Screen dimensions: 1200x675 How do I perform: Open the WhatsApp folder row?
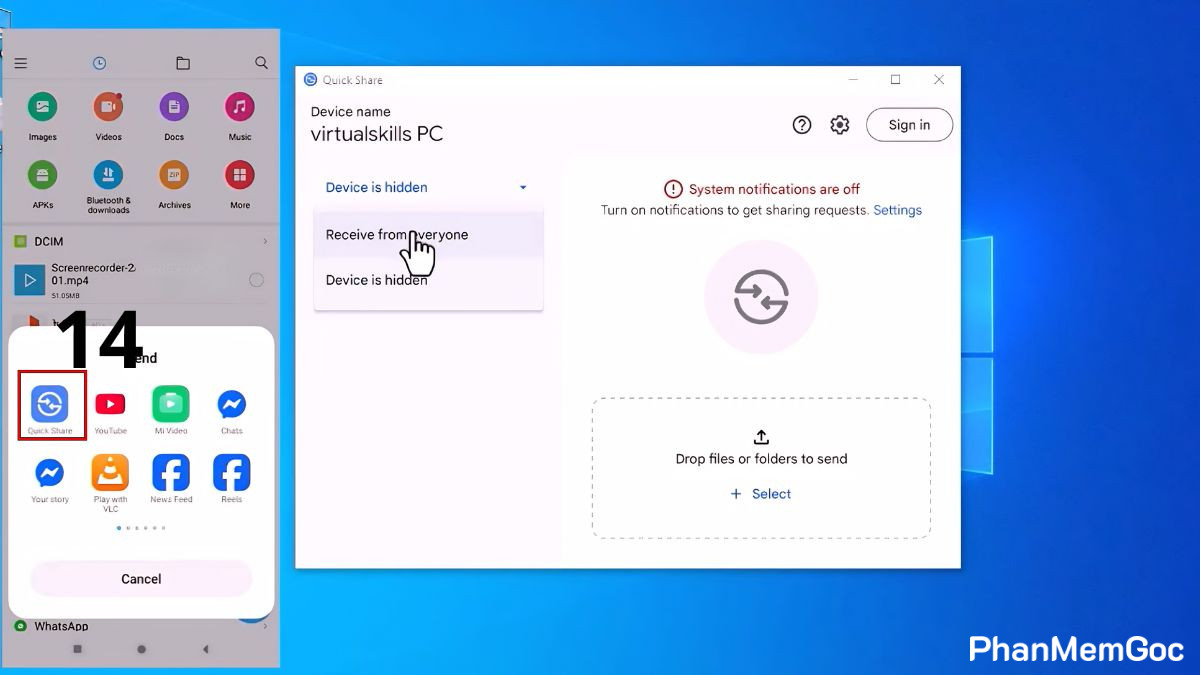click(x=141, y=626)
